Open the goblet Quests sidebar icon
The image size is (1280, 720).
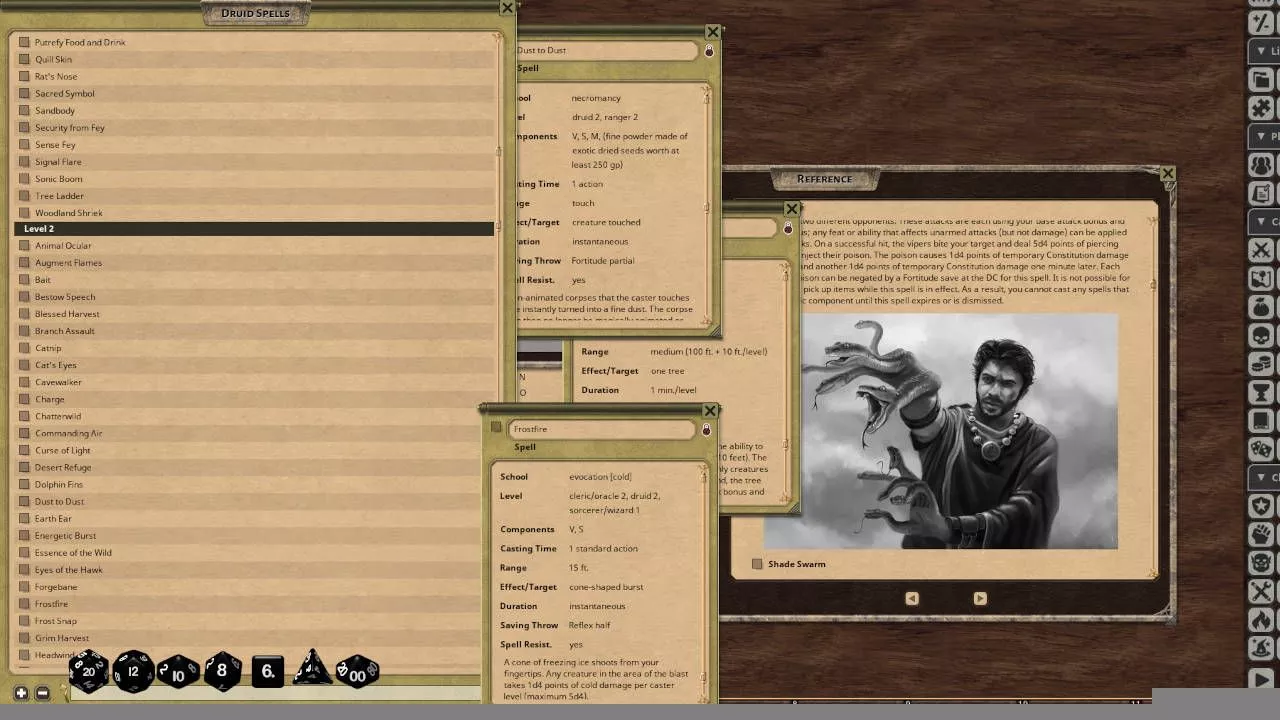click(x=1262, y=391)
